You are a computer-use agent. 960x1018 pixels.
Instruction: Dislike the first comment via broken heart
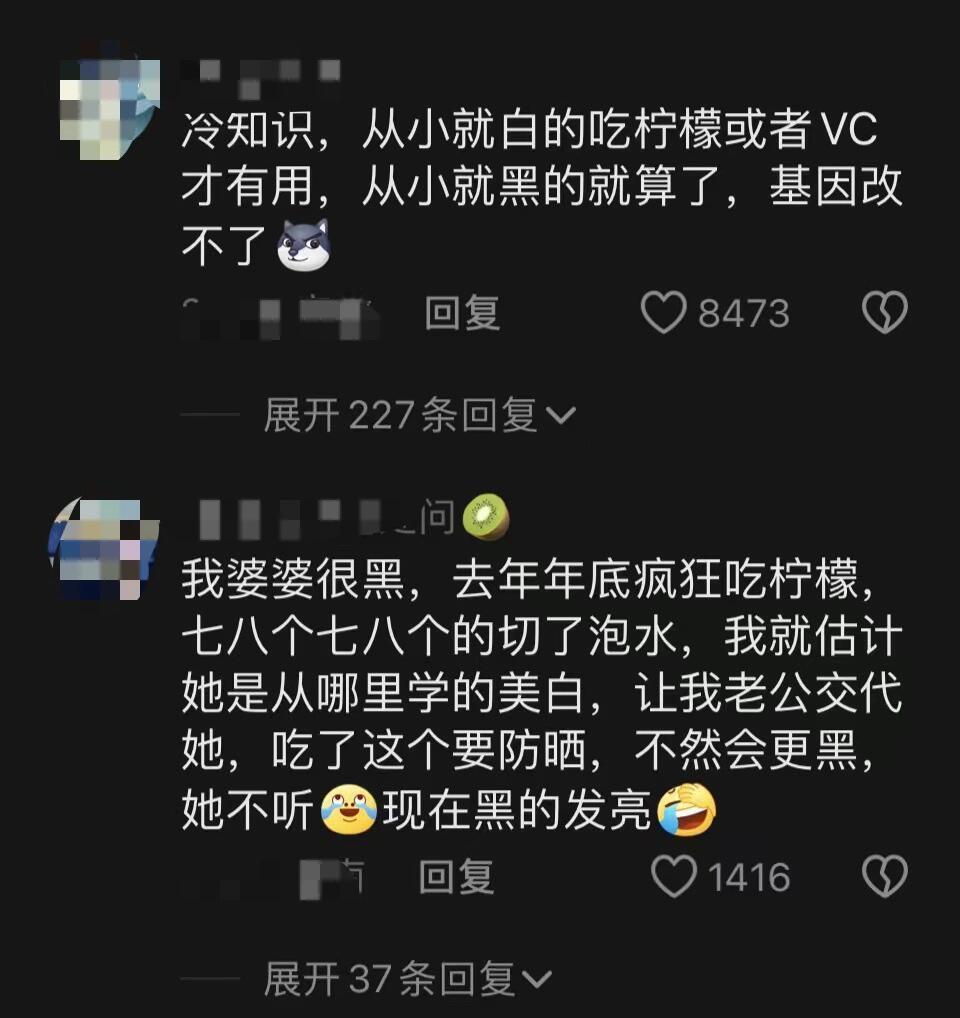(885, 312)
